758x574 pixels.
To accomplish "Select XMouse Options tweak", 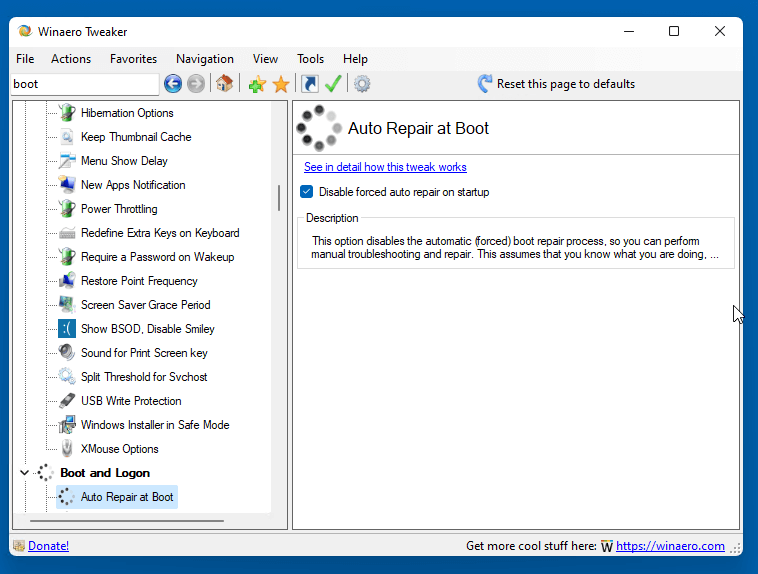I will (119, 449).
